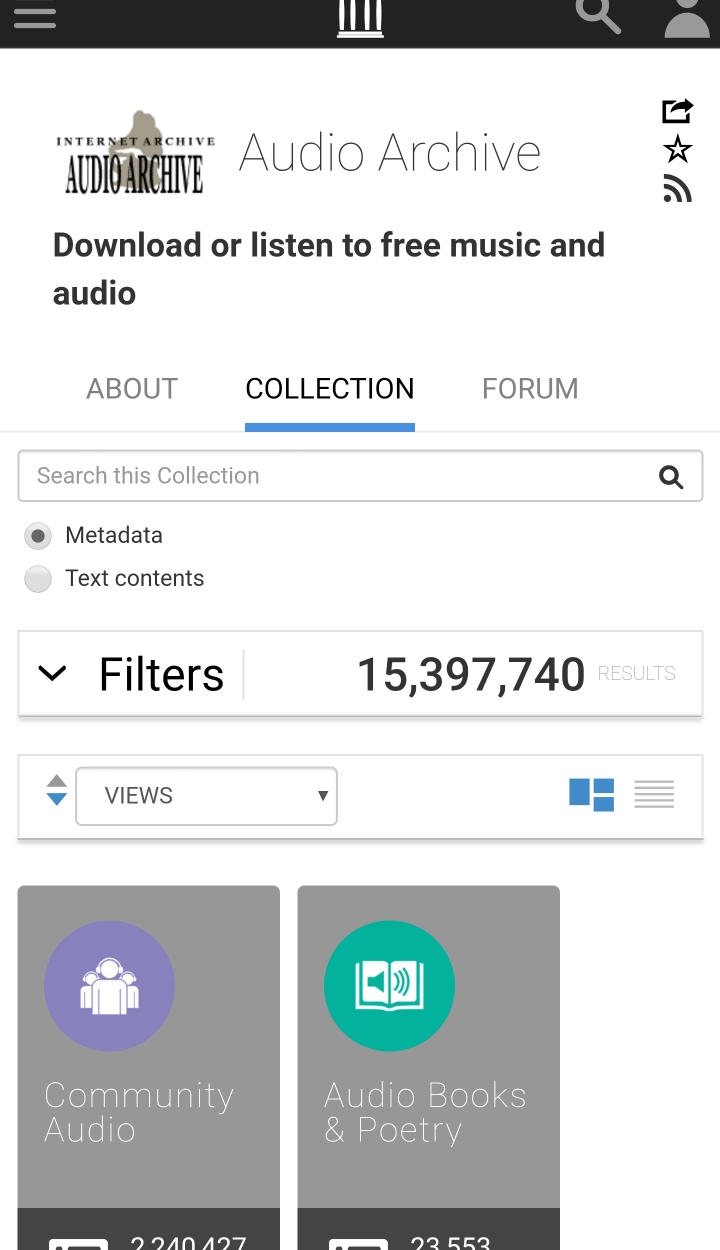
Task: Click the Download or listen description text
Action: (x=329, y=269)
